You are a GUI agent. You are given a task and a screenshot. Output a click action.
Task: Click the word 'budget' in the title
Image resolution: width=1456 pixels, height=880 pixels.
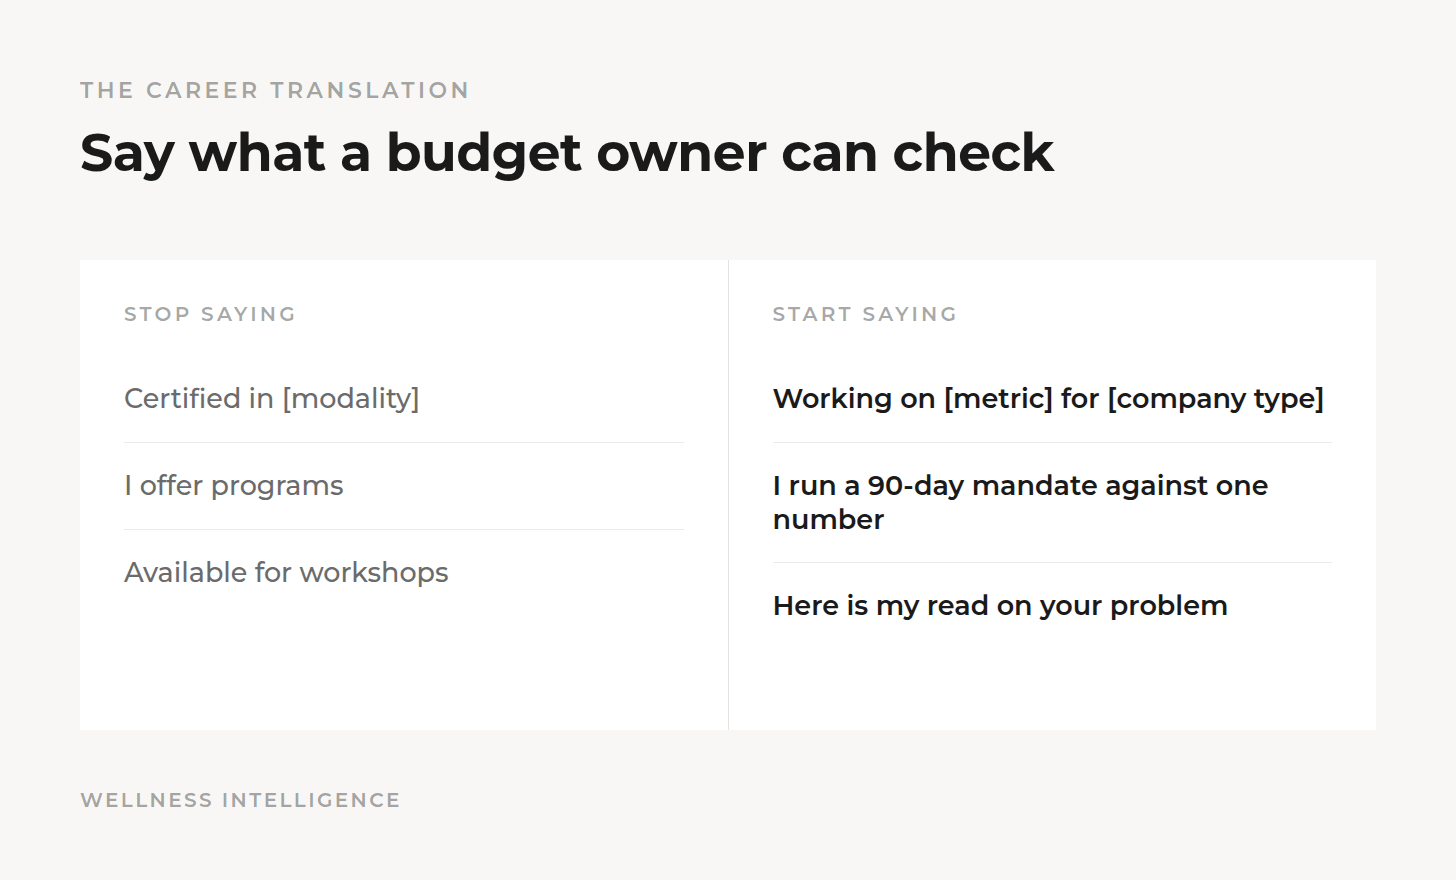click(x=484, y=153)
